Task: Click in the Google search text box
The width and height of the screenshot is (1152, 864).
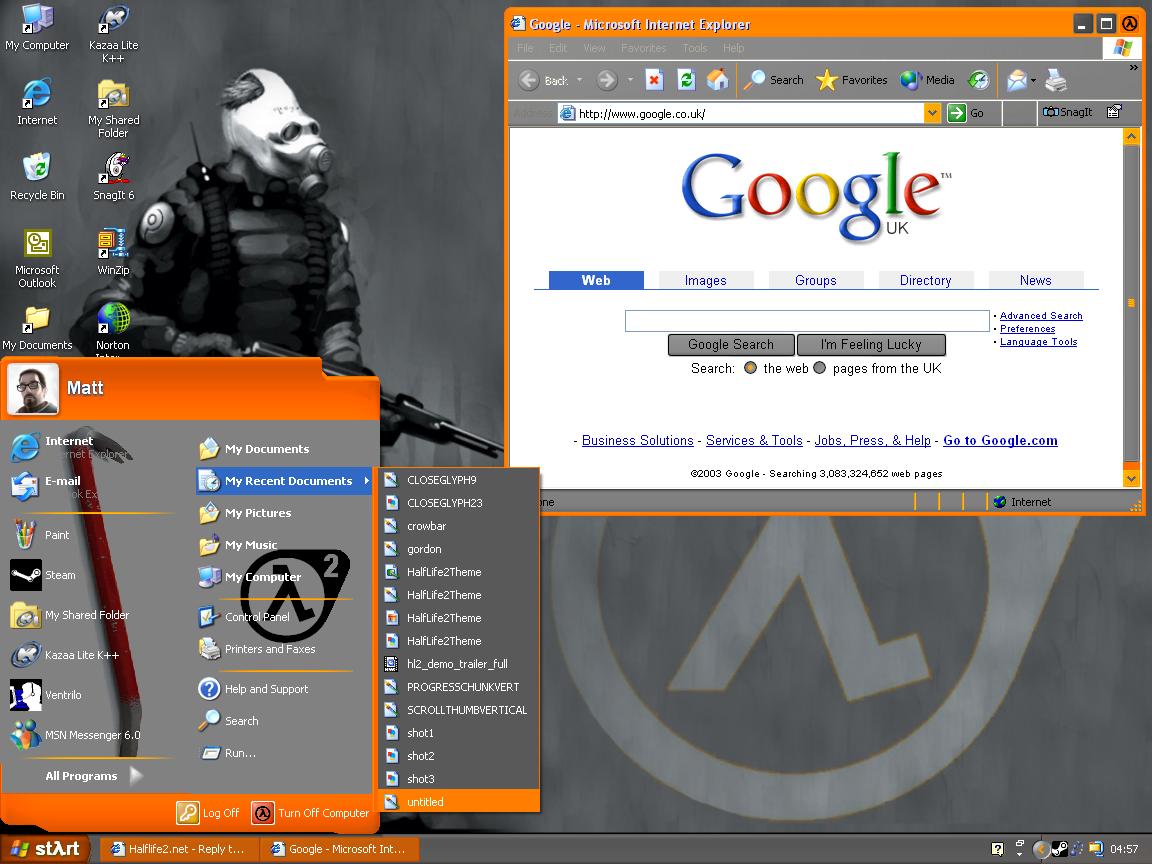Action: click(x=807, y=321)
